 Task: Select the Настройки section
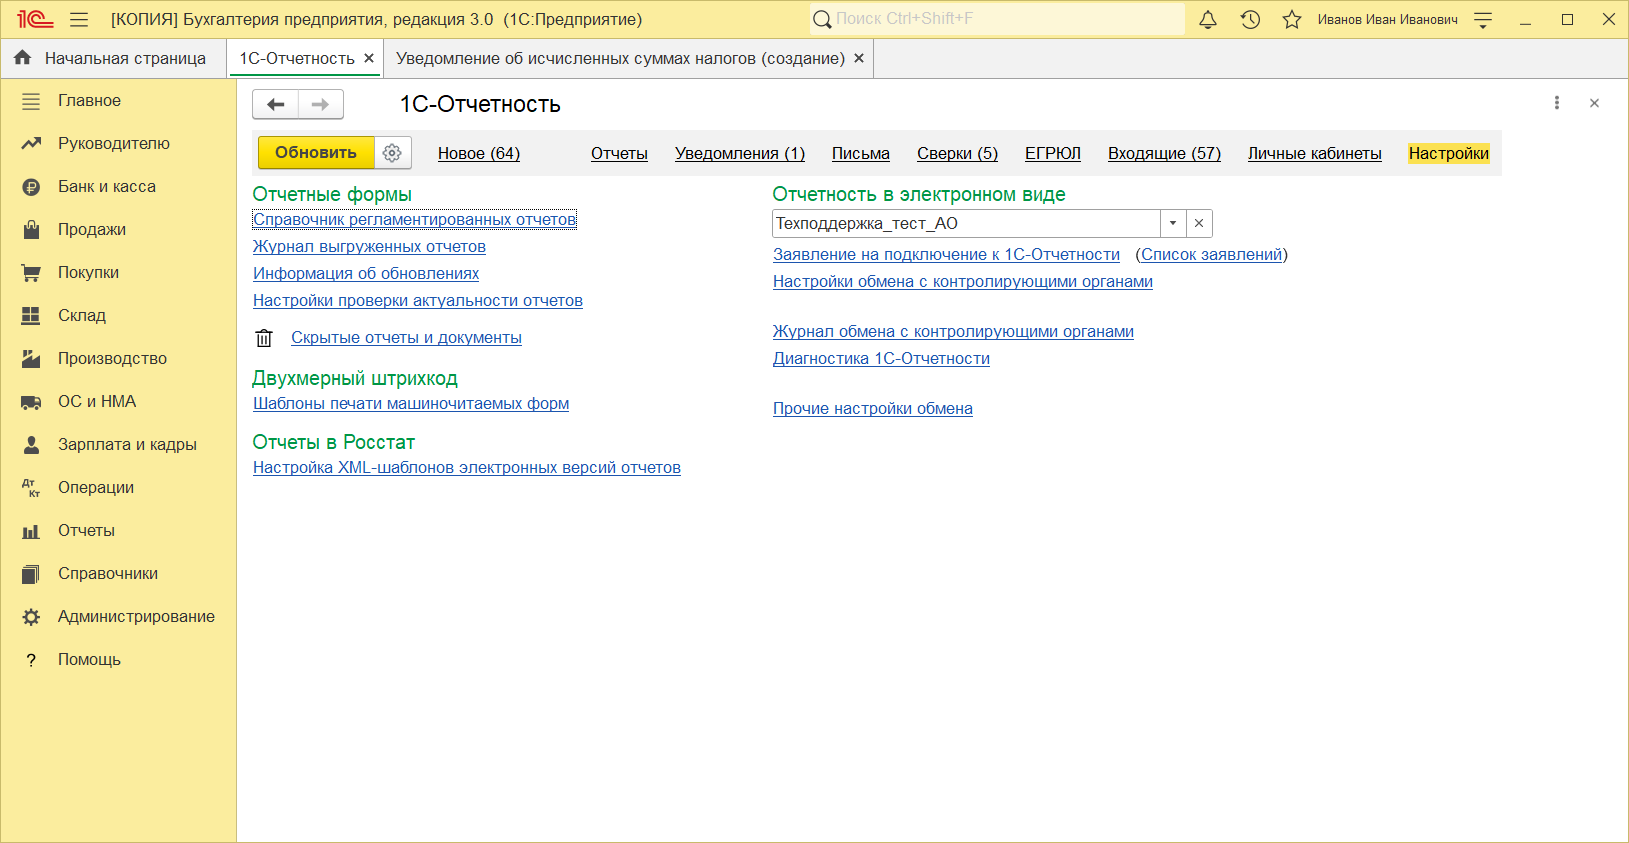click(1449, 154)
